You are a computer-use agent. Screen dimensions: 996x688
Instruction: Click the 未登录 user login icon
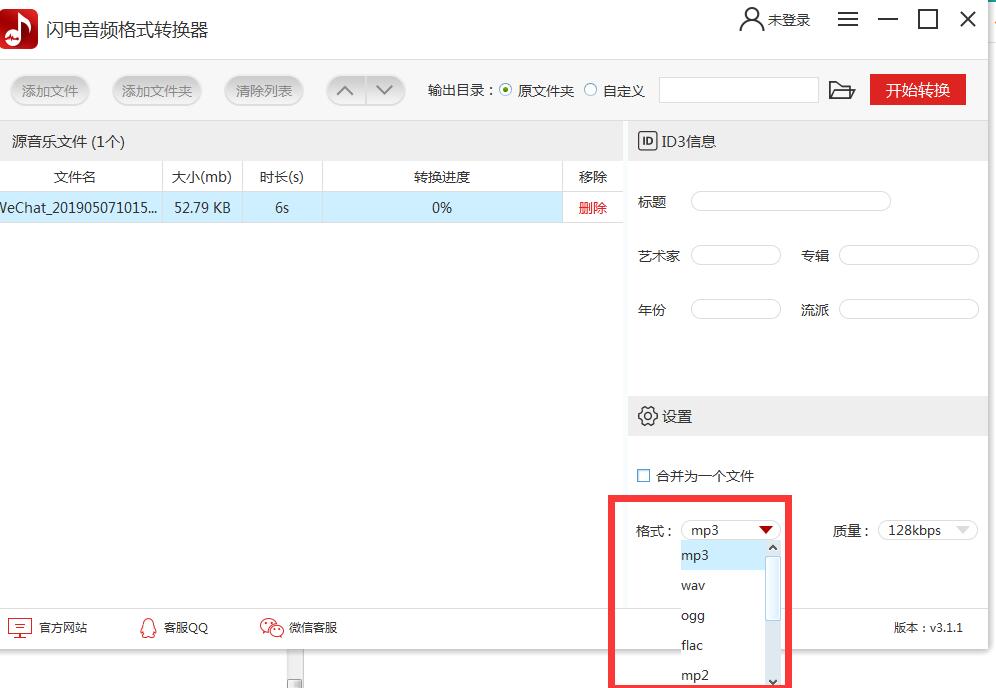(748, 18)
